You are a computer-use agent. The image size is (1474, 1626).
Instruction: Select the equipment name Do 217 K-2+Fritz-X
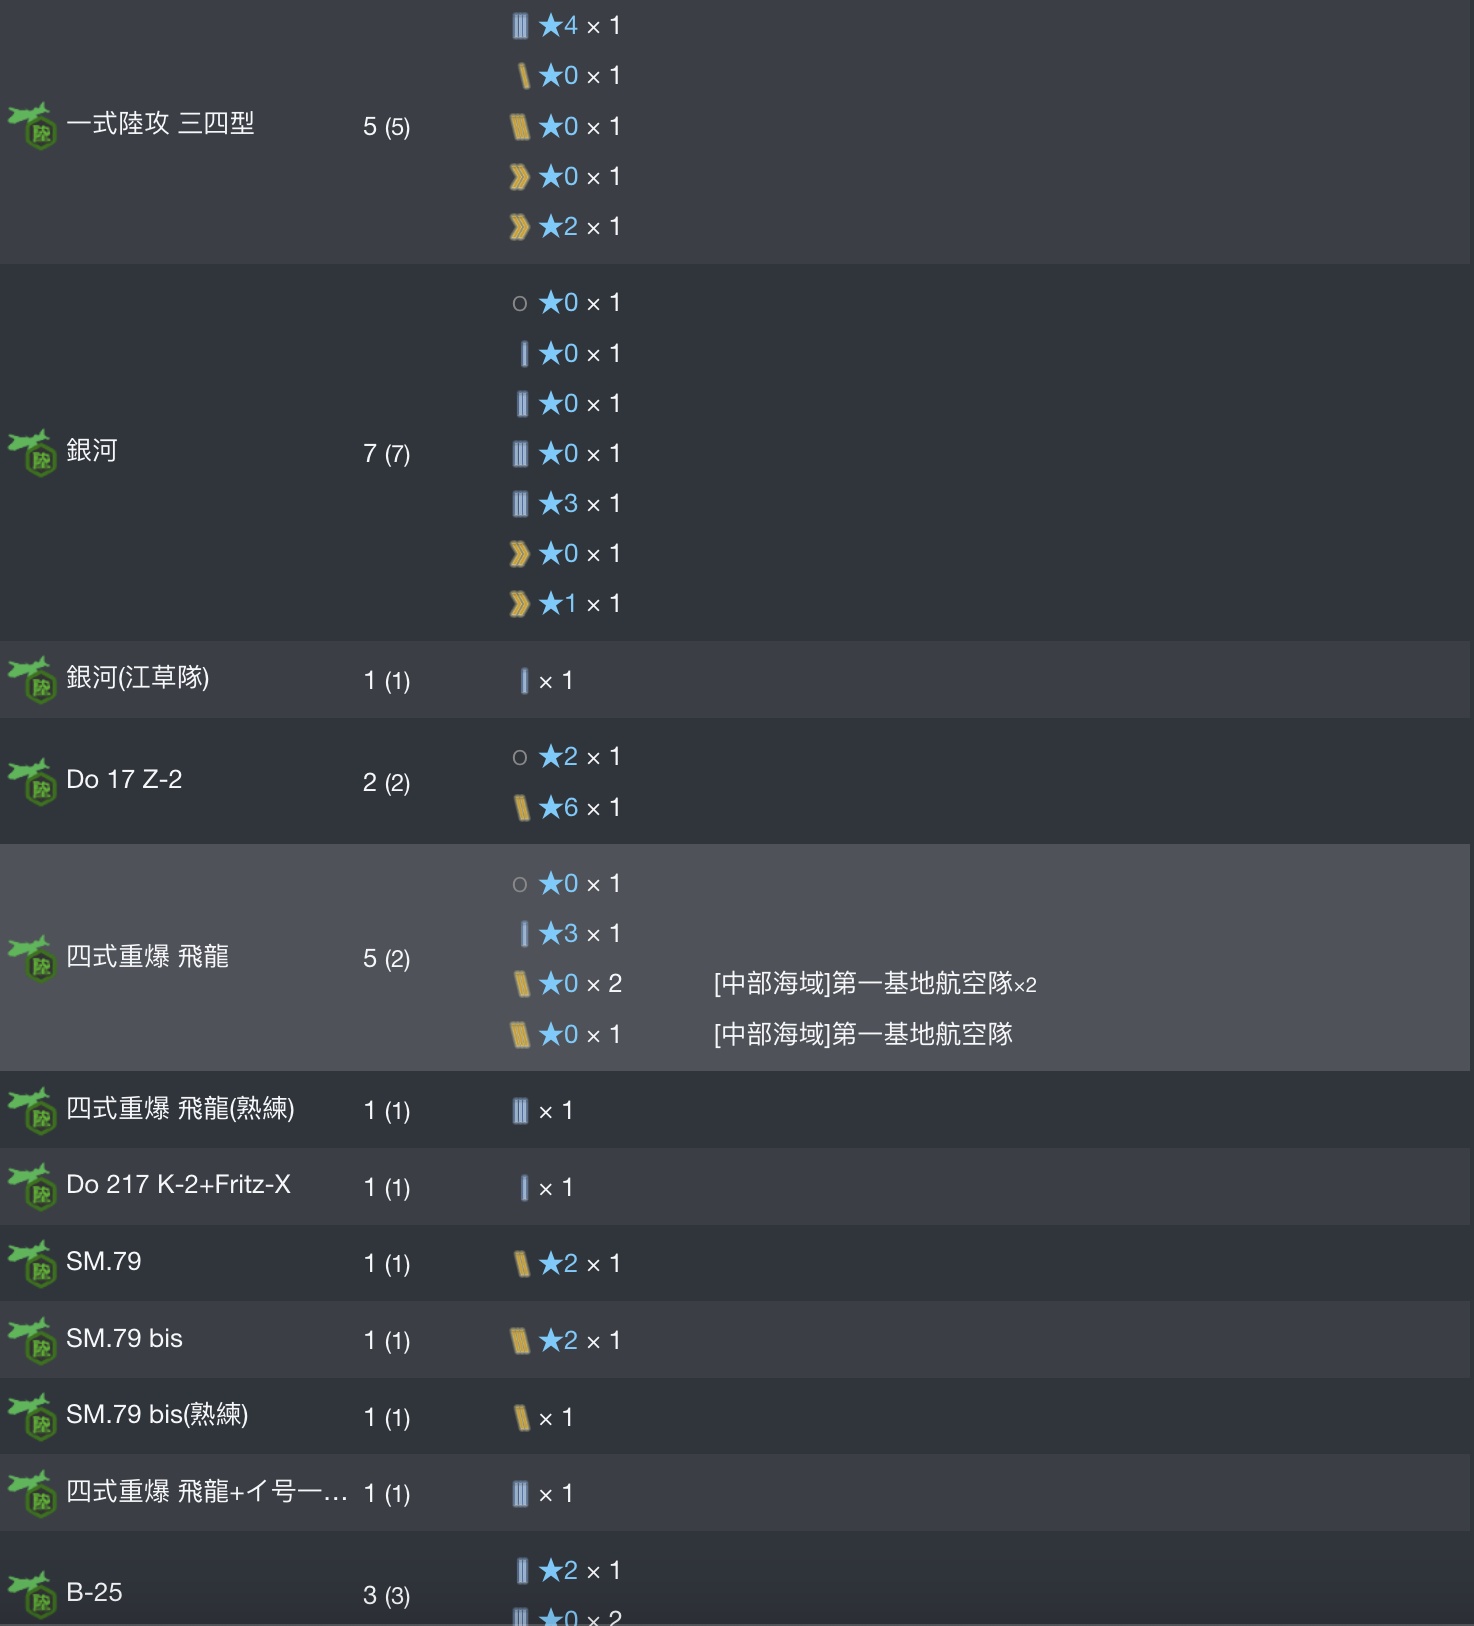tap(178, 1184)
